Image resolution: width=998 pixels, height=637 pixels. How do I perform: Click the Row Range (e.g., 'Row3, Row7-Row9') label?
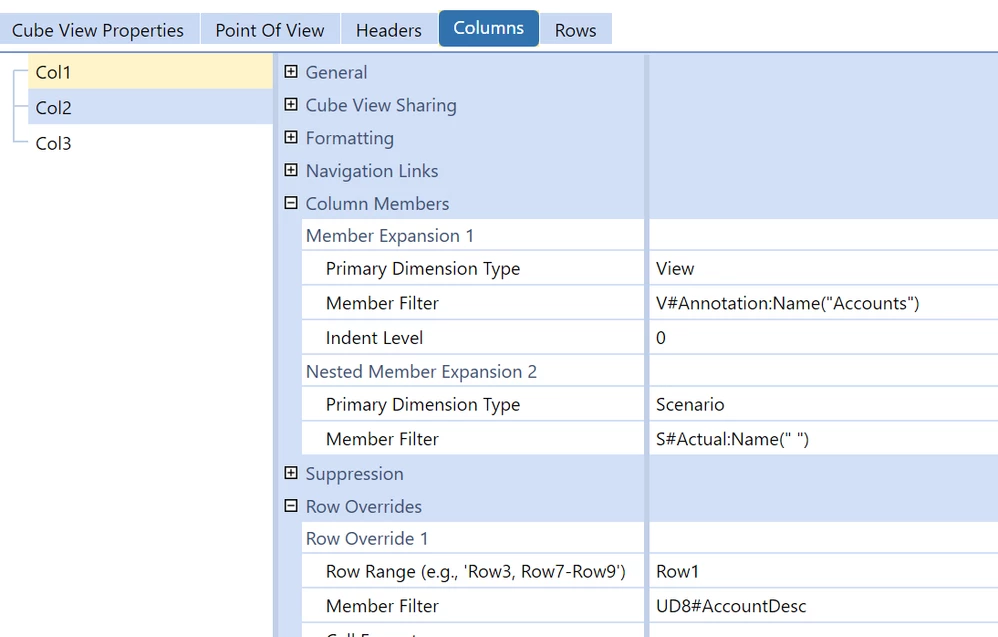[x=475, y=571]
